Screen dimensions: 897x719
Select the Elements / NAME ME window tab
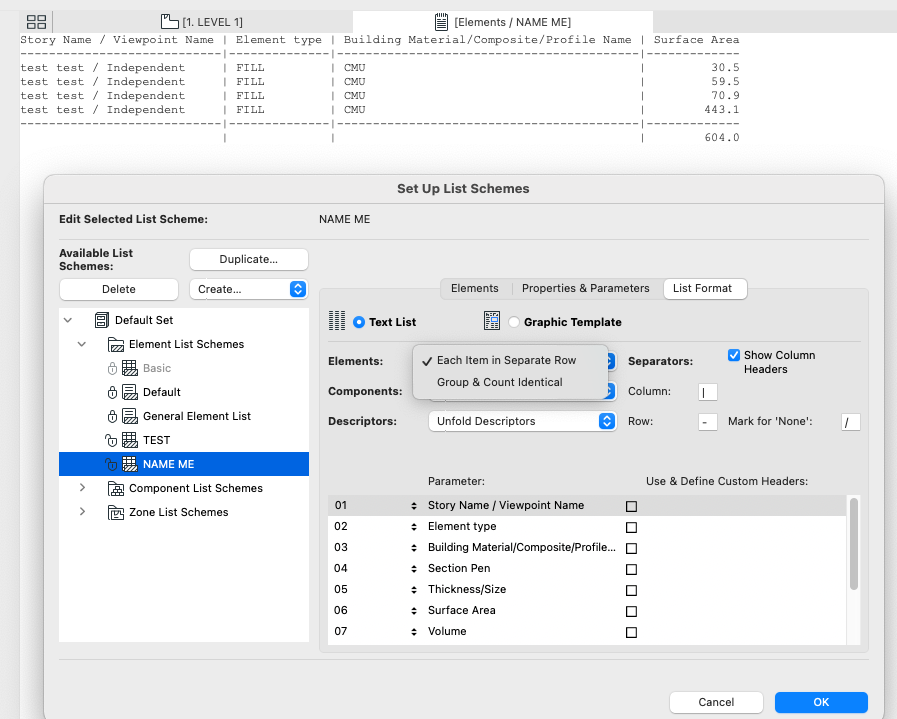click(503, 22)
